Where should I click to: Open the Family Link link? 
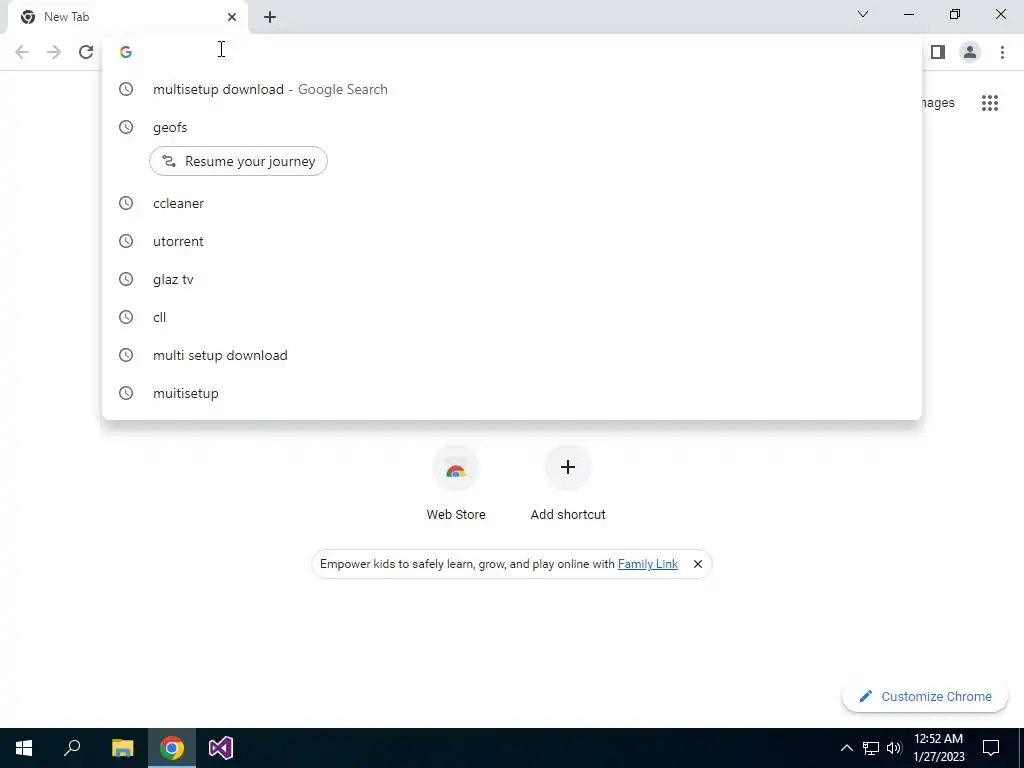tap(647, 564)
